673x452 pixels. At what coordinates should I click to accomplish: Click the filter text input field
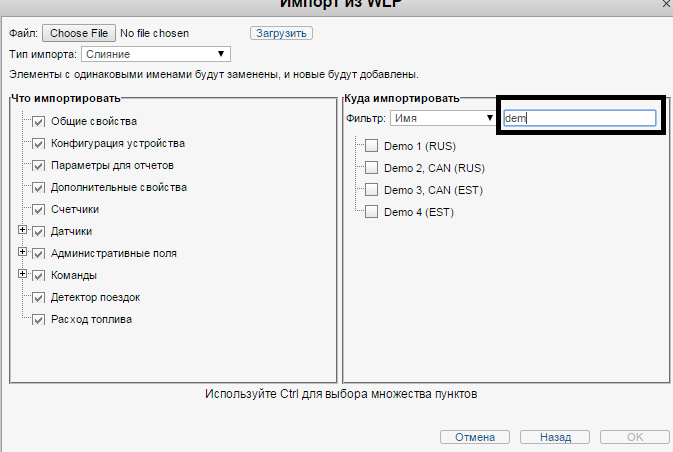579,118
